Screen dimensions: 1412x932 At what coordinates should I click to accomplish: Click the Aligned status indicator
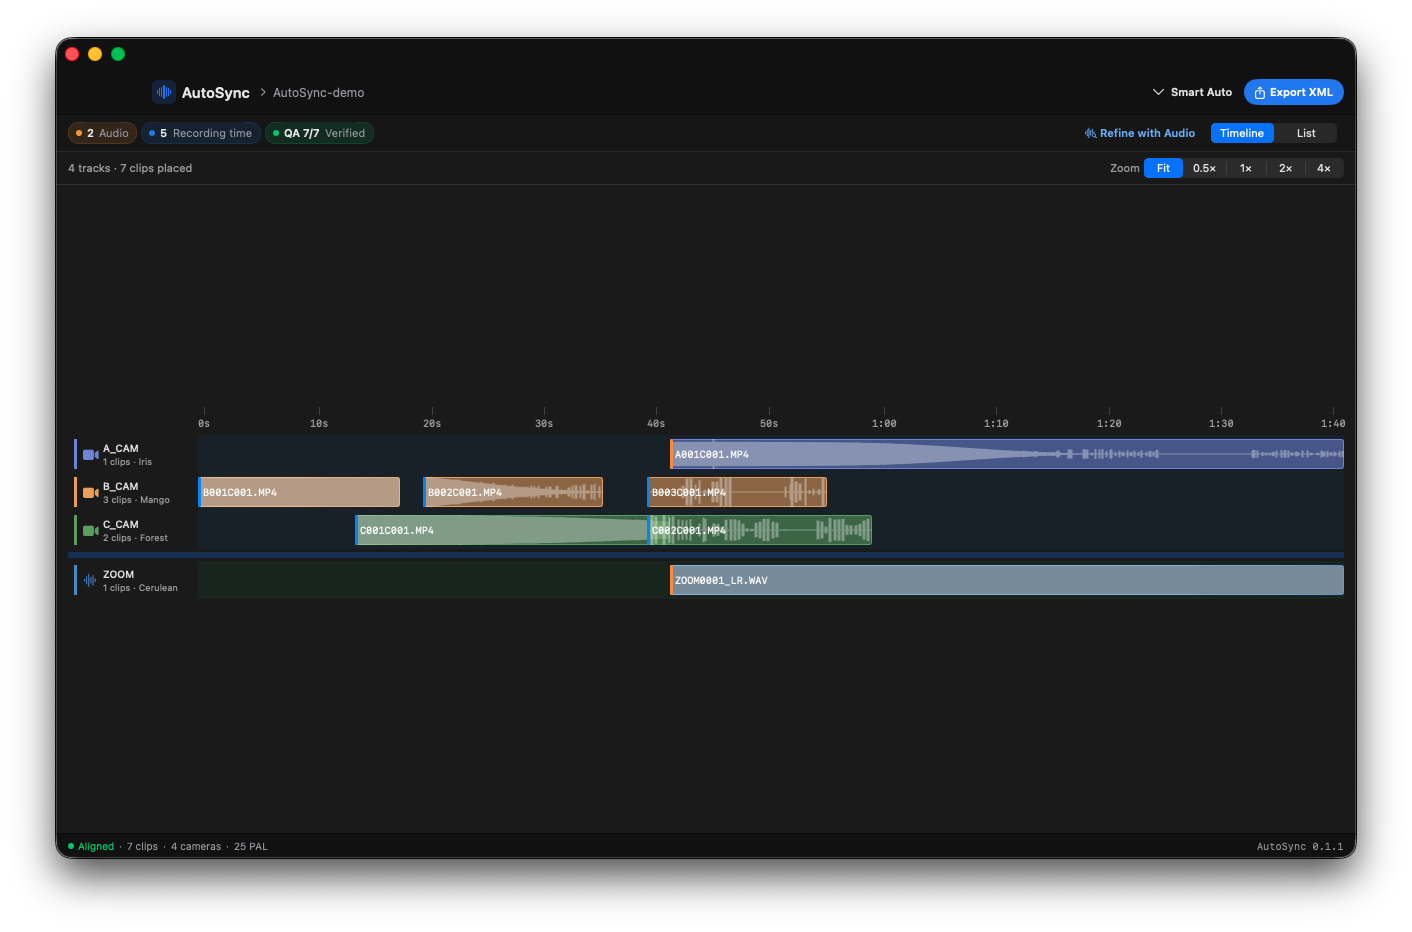tap(91, 846)
